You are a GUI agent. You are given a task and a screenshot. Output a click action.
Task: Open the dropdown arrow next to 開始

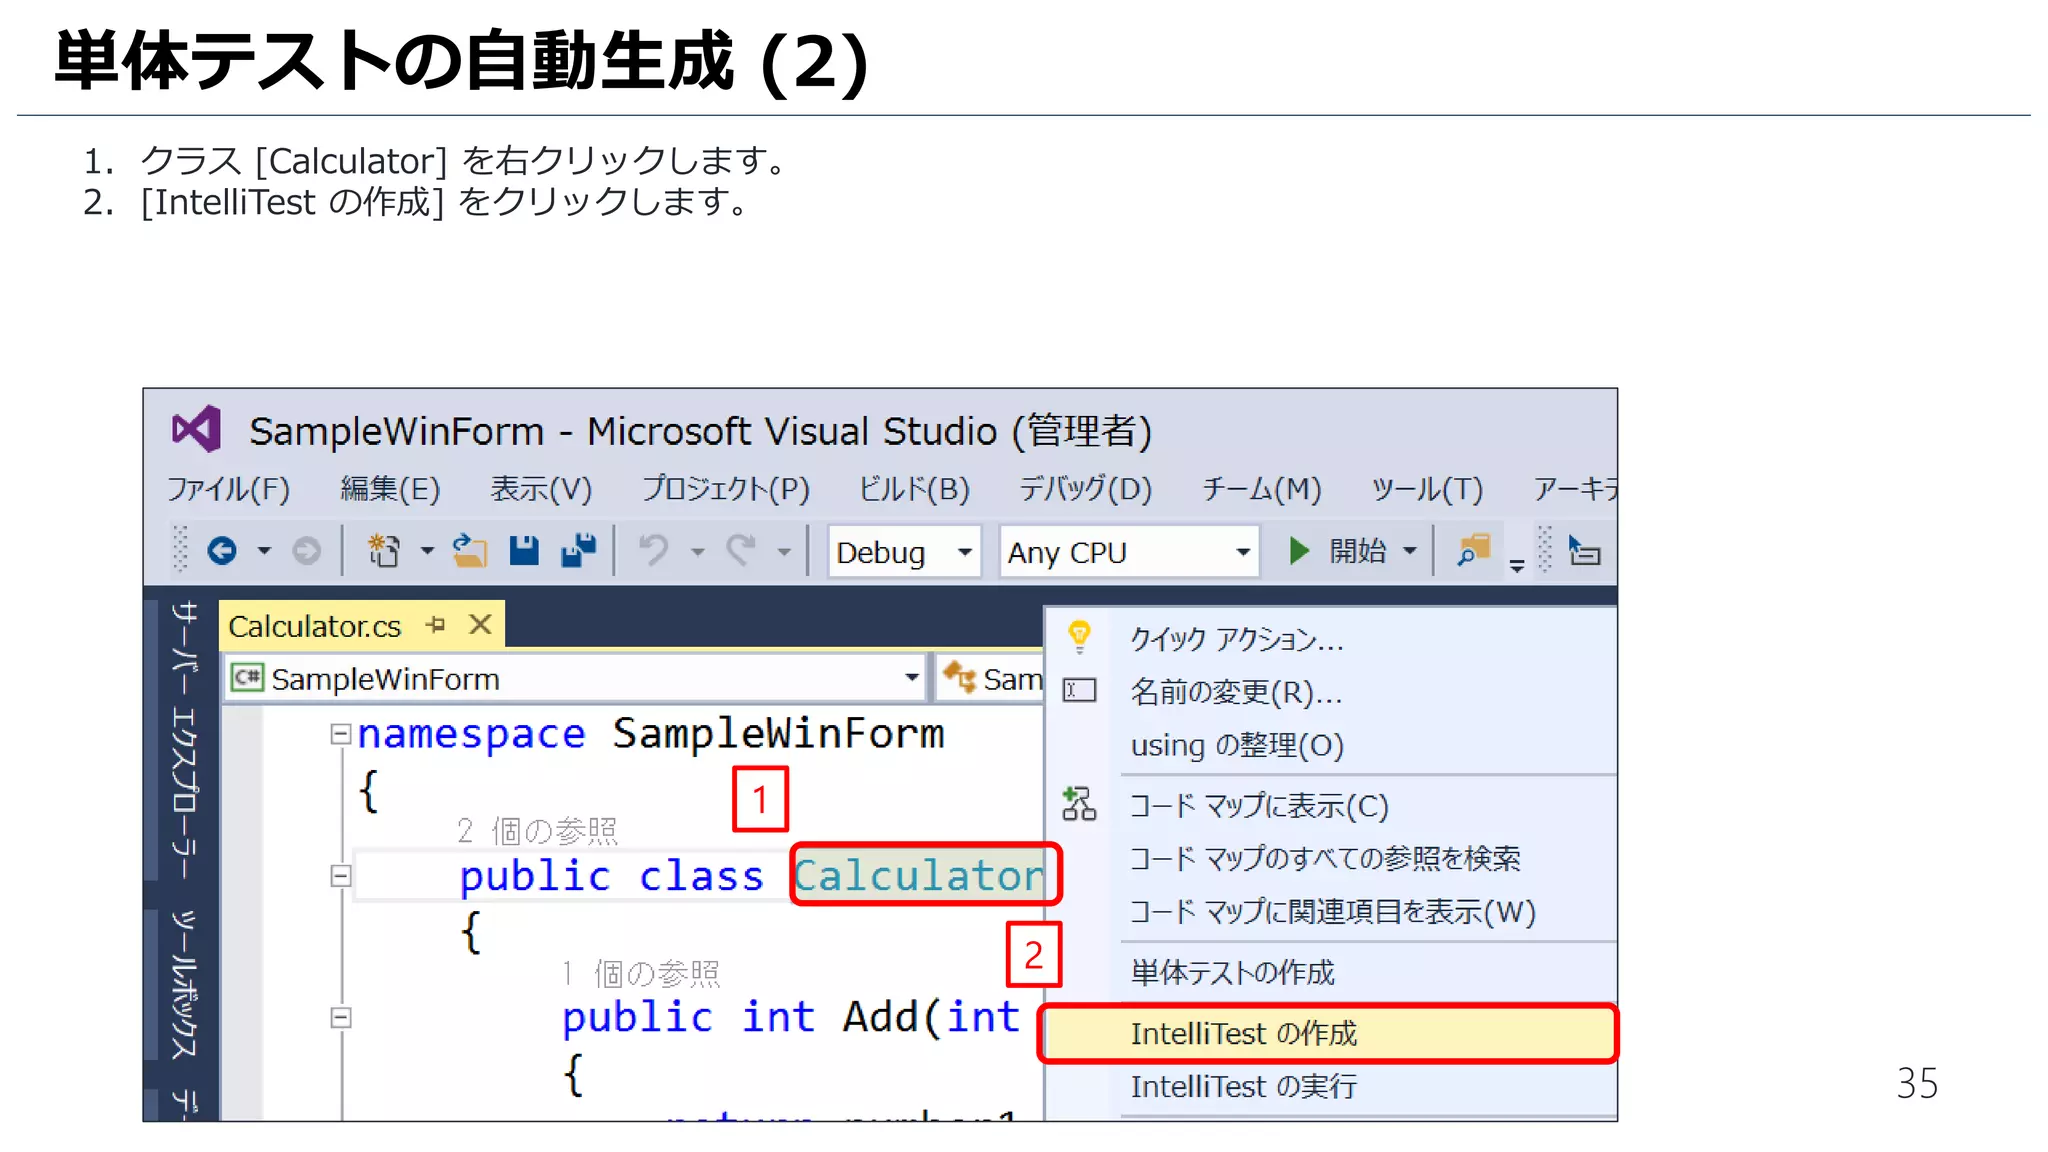point(1410,551)
